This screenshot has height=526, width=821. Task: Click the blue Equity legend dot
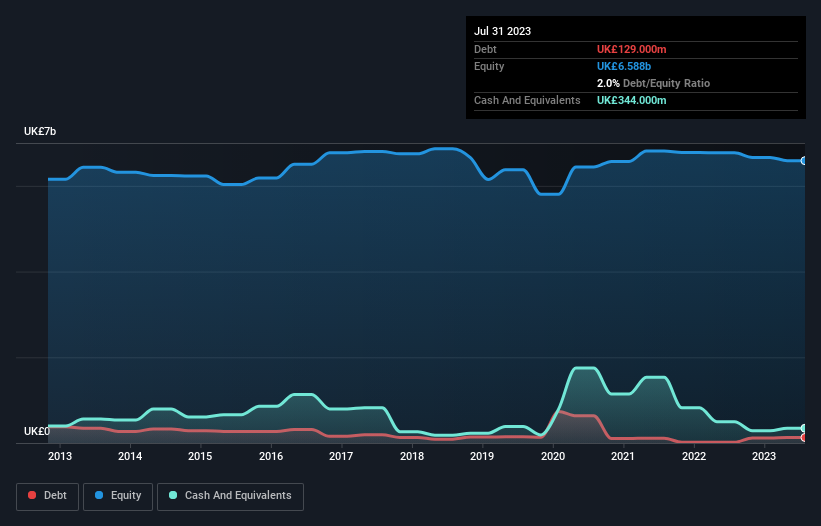tap(99, 495)
